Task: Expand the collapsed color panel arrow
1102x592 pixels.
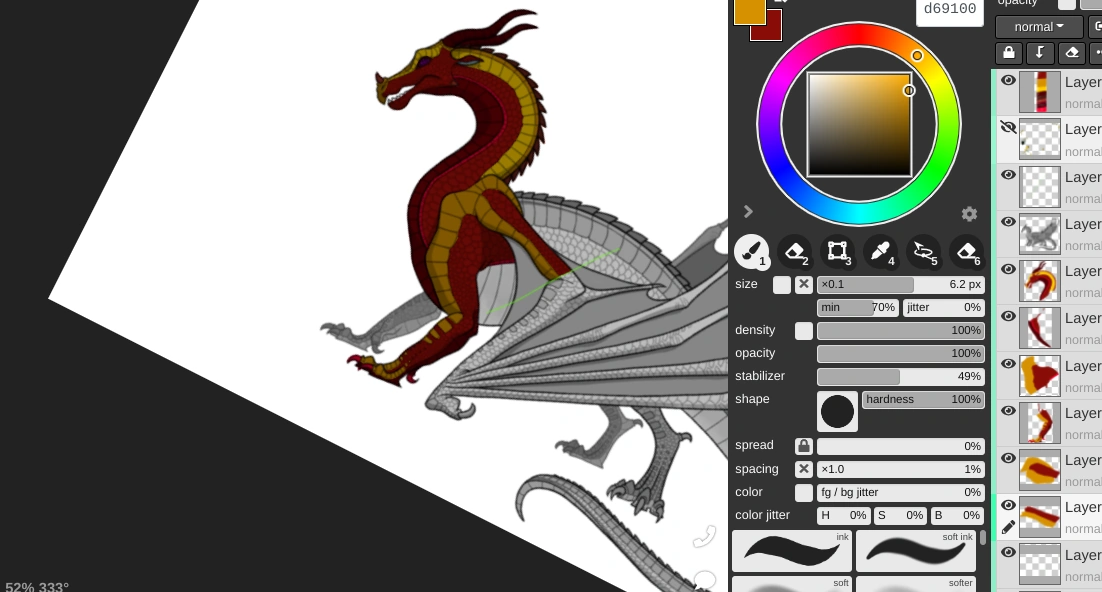Action: (x=748, y=211)
